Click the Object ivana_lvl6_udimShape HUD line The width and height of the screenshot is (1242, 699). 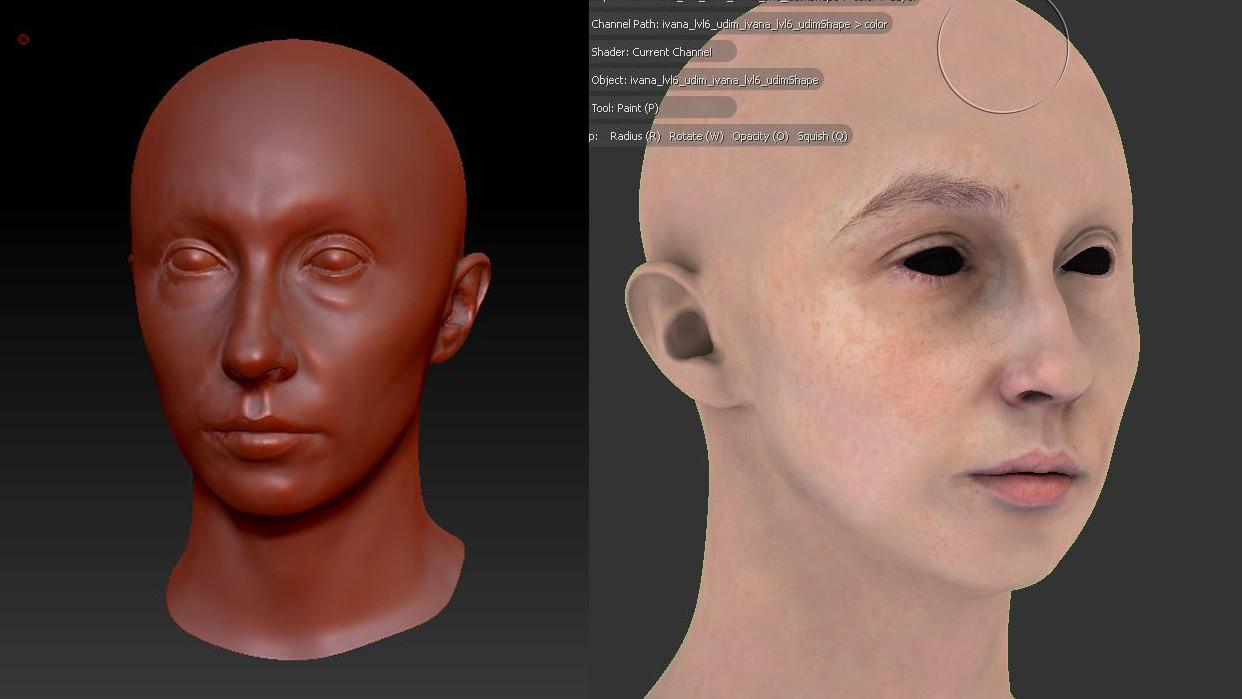click(x=706, y=80)
